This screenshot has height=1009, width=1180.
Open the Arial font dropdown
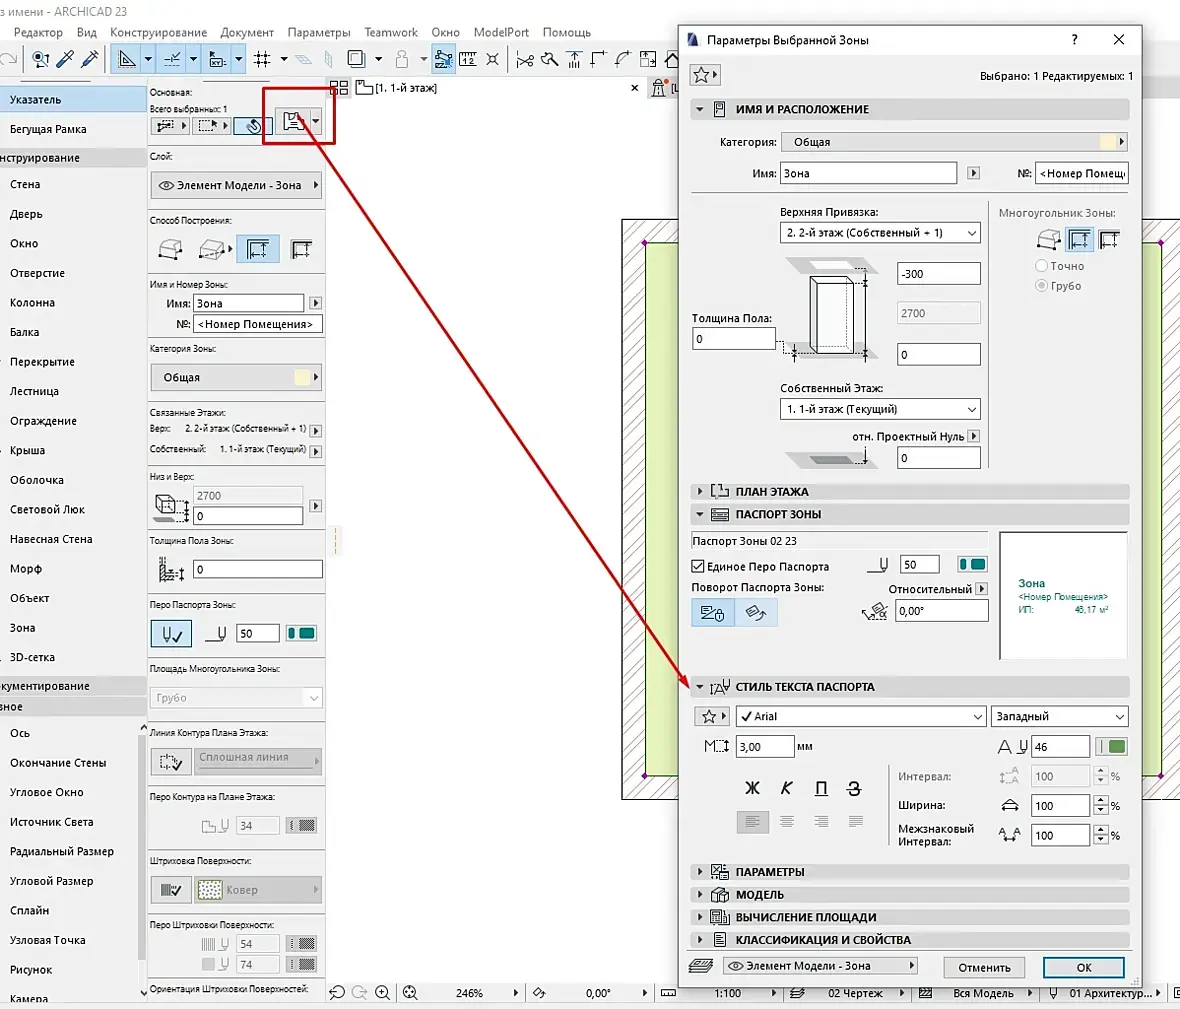(x=861, y=716)
